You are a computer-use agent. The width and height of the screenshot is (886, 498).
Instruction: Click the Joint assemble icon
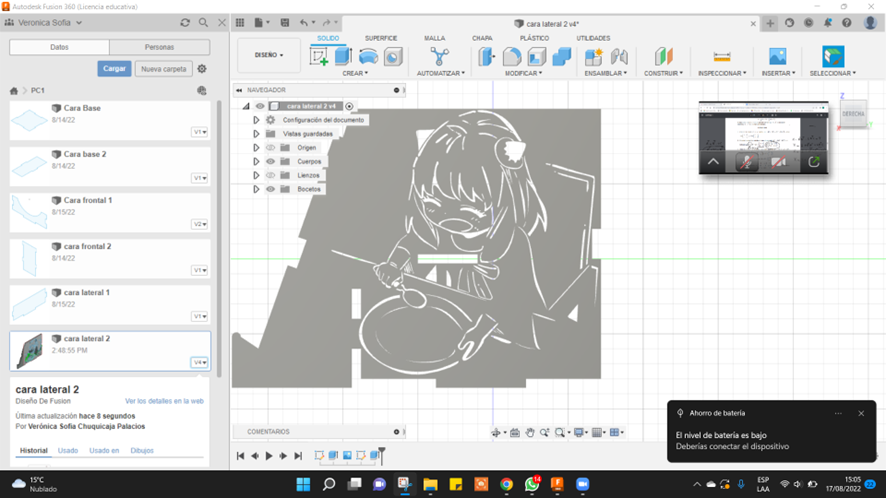(619, 57)
